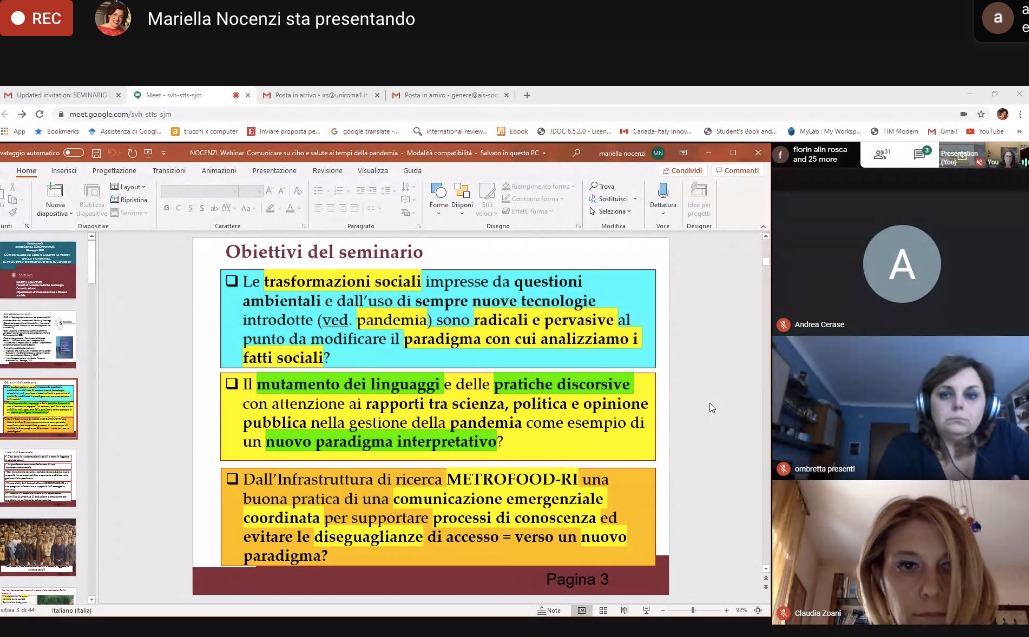This screenshot has height=637, width=1029.
Task: Open the Quick Access Toolbar customize dropdown
Action: point(163,153)
